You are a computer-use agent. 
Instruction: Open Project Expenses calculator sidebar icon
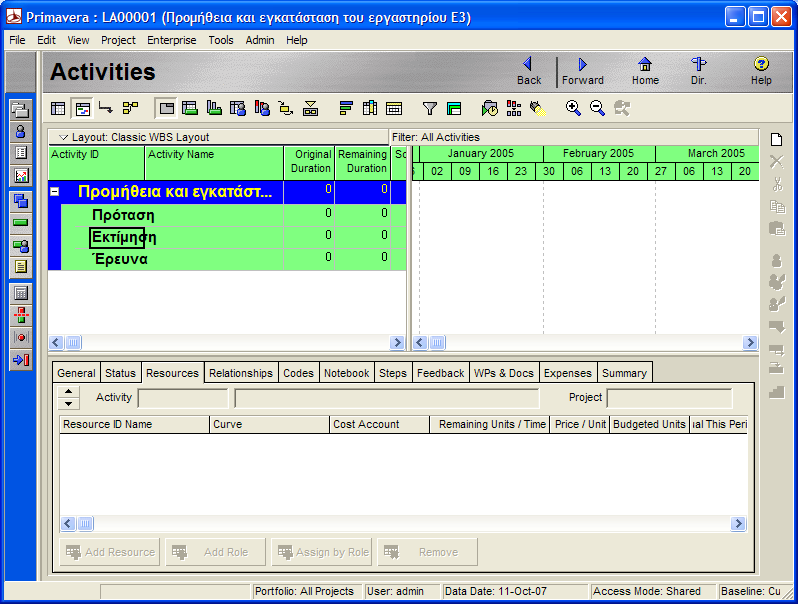(21, 293)
